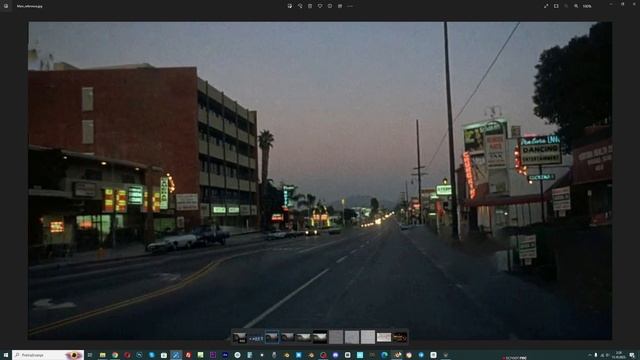
Task: Open the last dark orange-toned filmstrip thumbnail
Action: (x=400, y=337)
